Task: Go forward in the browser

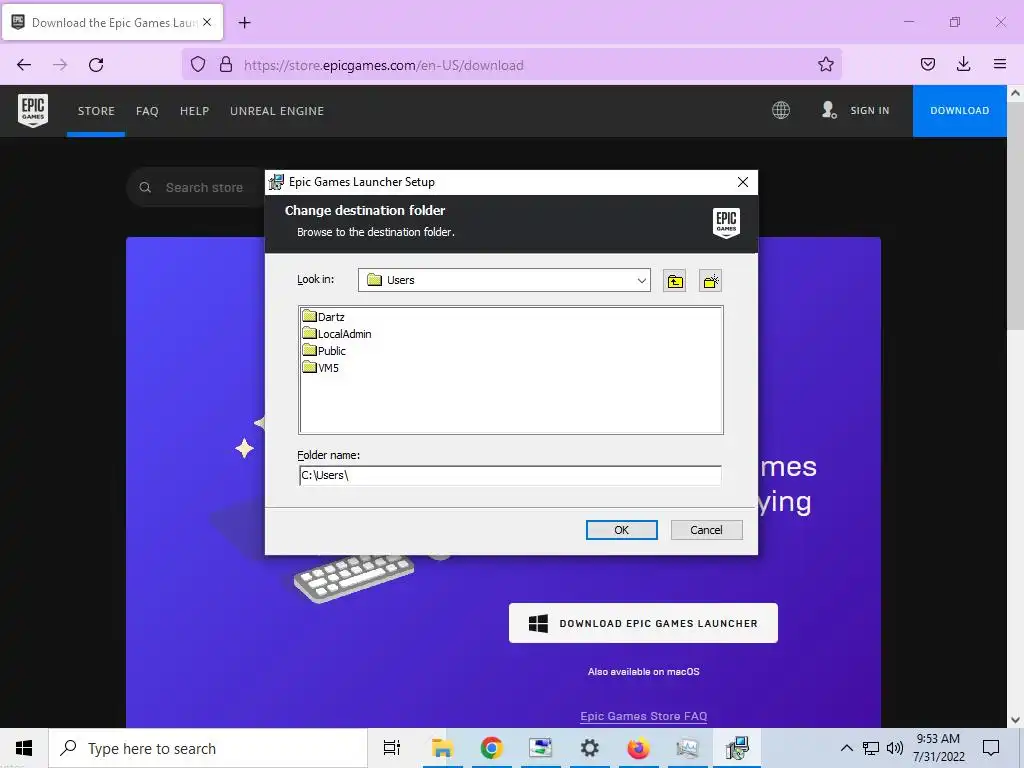Action: pos(60,65)
